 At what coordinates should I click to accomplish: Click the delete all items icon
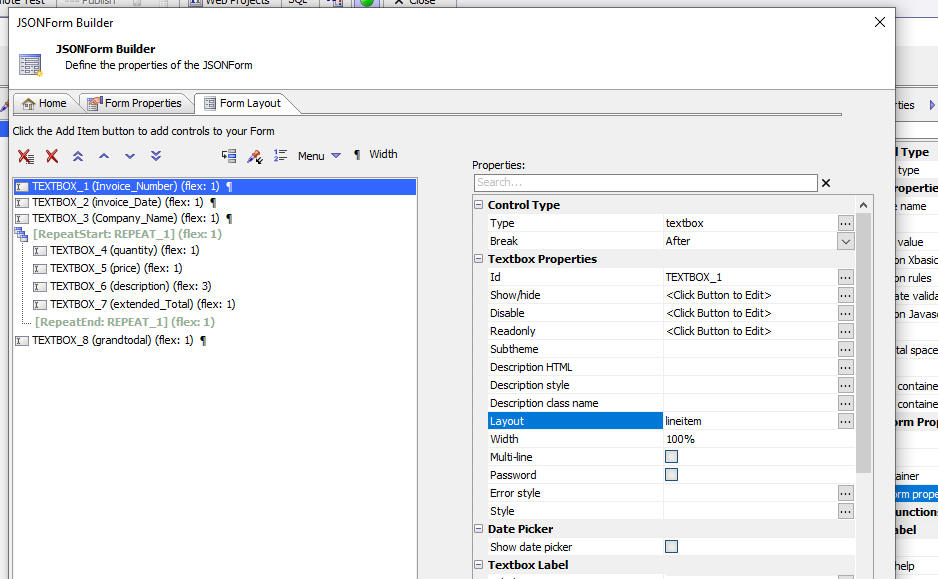tap(26, 156)
